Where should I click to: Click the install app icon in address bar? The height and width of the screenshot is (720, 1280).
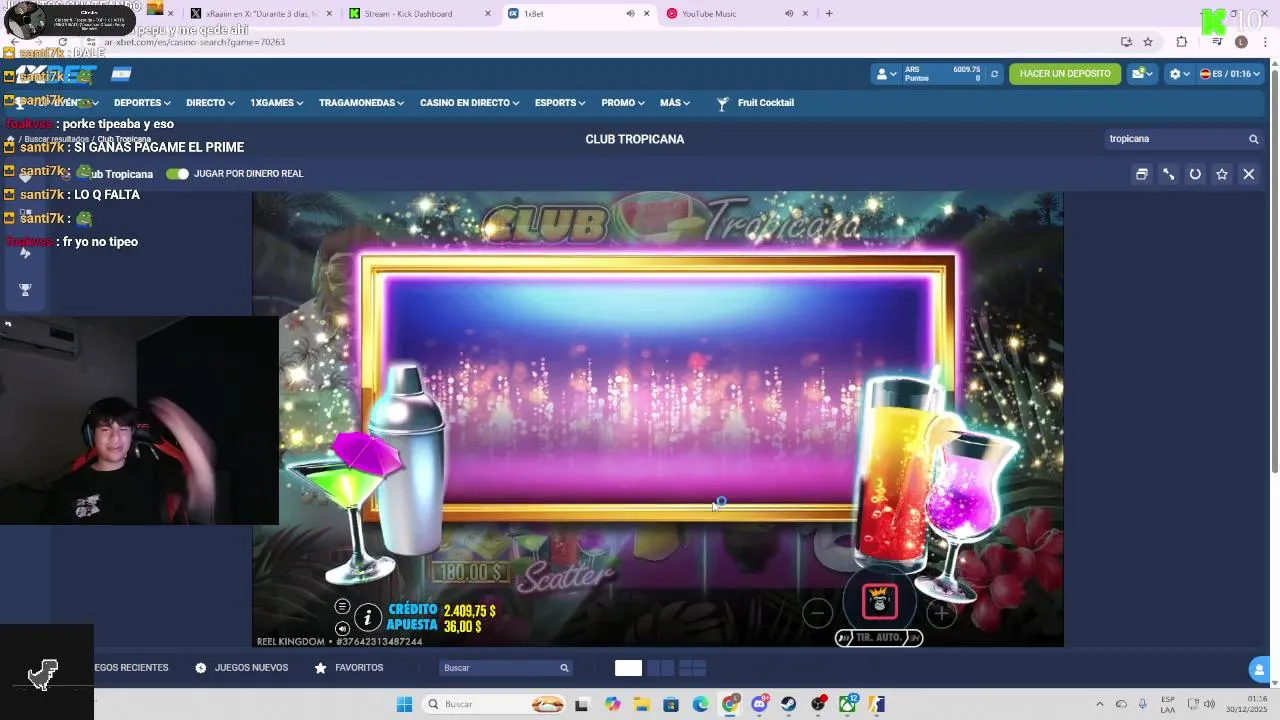point(1126,42)
